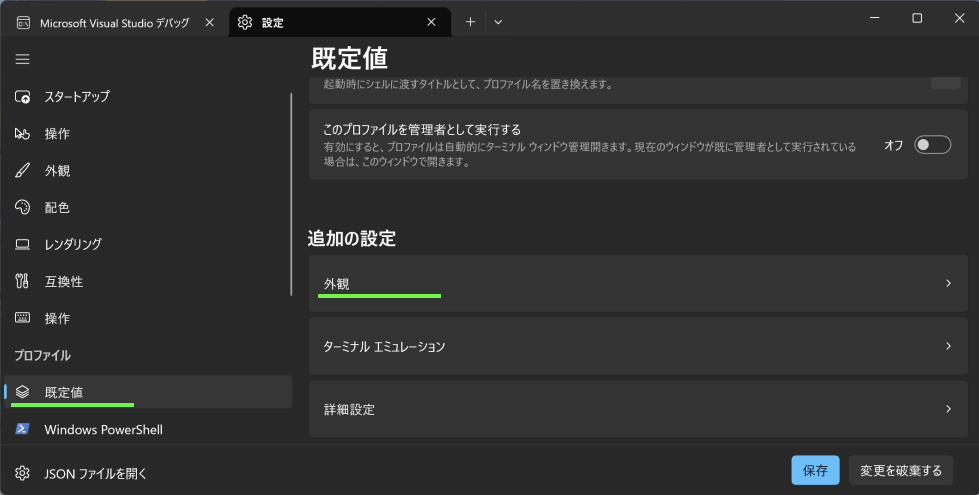979x495 pixels.
Task: Click the monitor icon for レンダリング
Action: [x=22, y=244]
